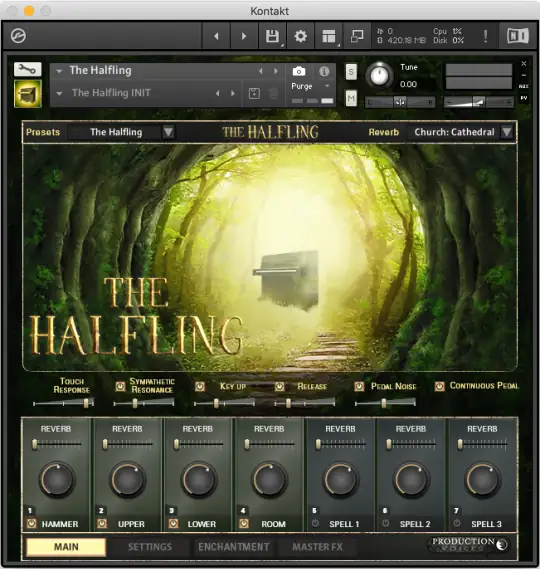Expand The Halfling INIT snapshot dropdown triangle

click(x=59, y=93)
